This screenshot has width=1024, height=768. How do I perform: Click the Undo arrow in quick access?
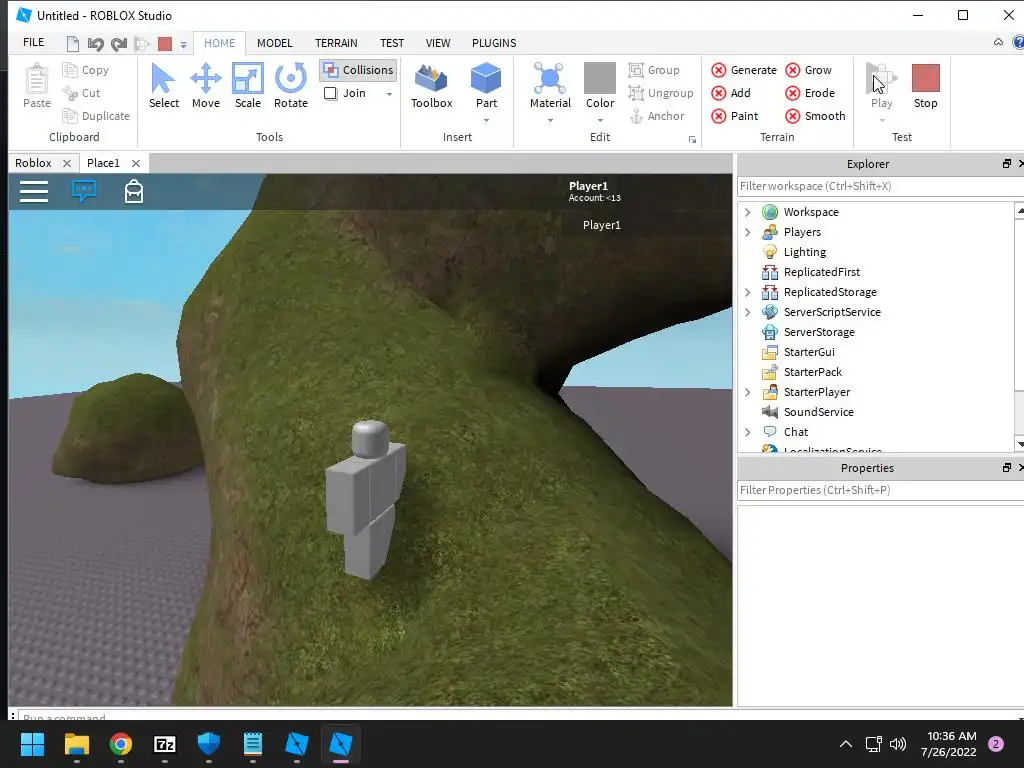pyautogui.click(x=95, y=44)
